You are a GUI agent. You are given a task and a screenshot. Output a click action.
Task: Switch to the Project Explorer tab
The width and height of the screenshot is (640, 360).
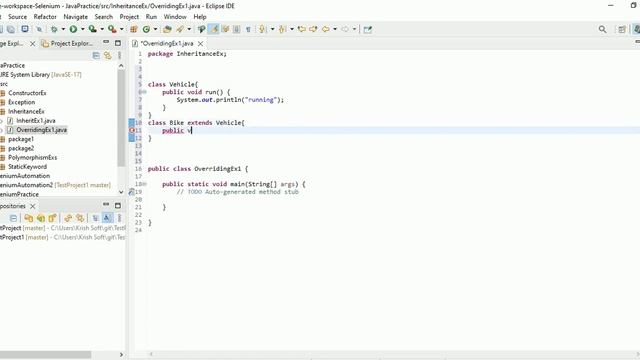click(x=68, y=43)
